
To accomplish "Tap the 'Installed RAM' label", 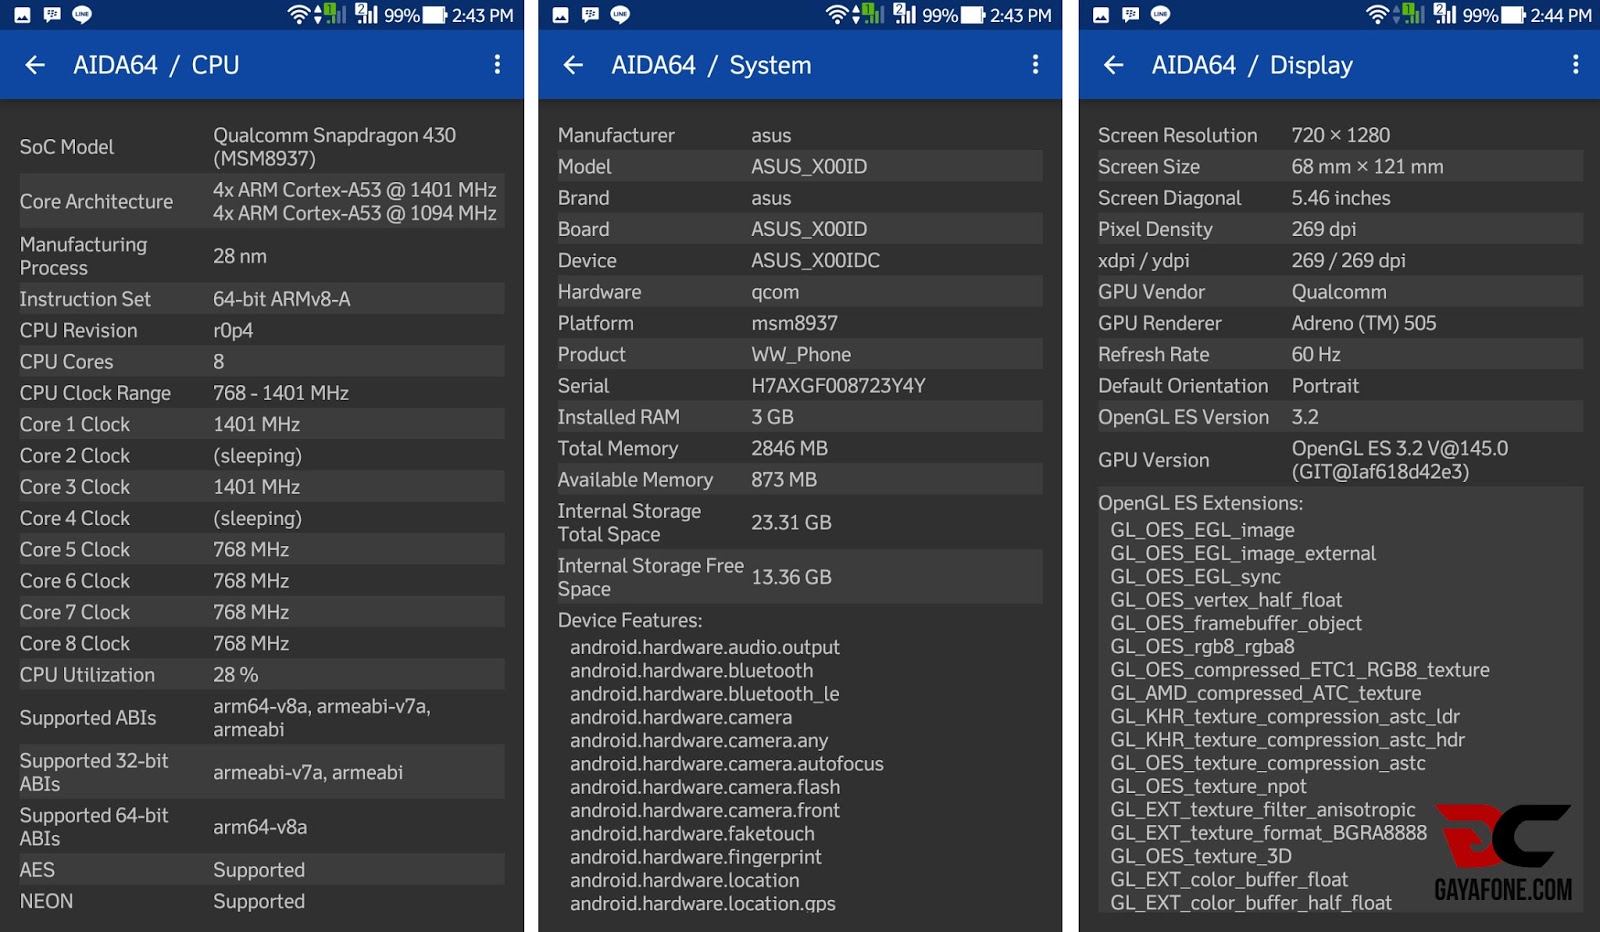I will 618,417.
